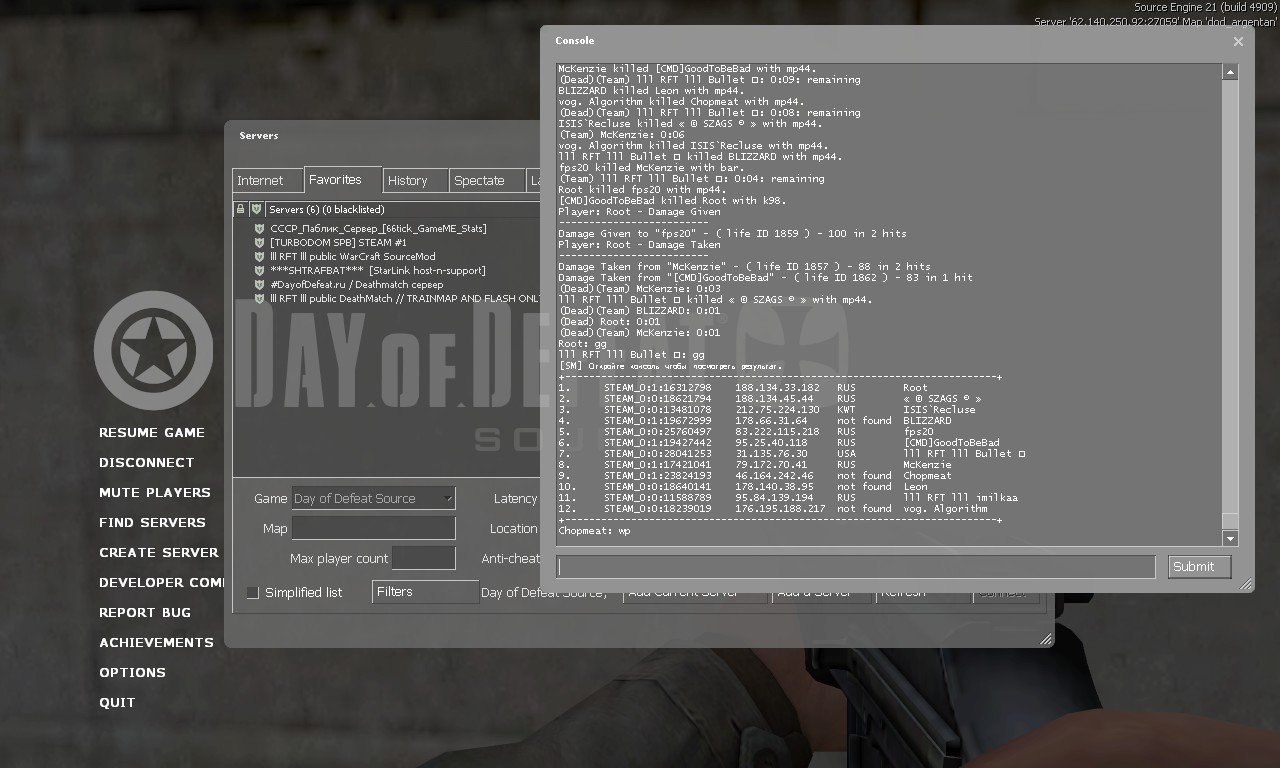Click the status row for player ISIS`Recluse
The height and width of the screenshot is (768, 1280).
coord(767,410)
